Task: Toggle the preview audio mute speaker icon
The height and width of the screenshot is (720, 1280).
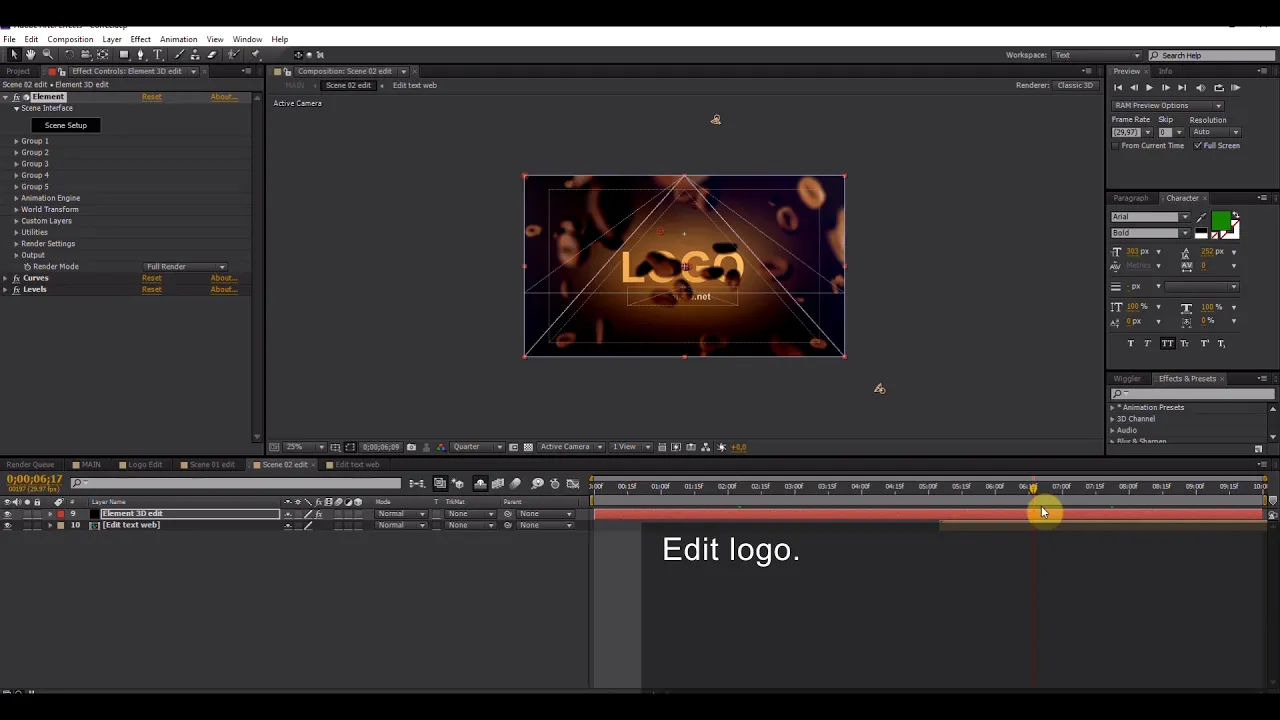Action: click(1201, 88)
